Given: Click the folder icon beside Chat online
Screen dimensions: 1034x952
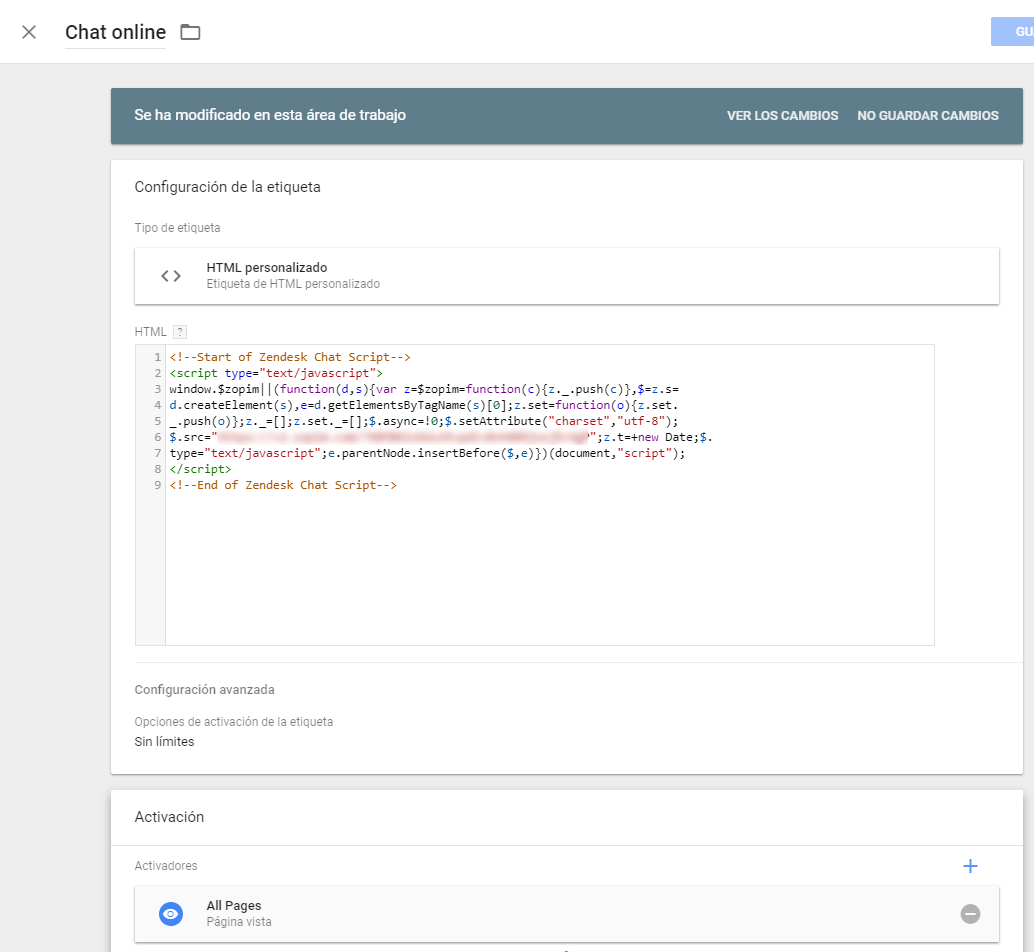Looking at the screenshot, I should (x=190, y=32).
